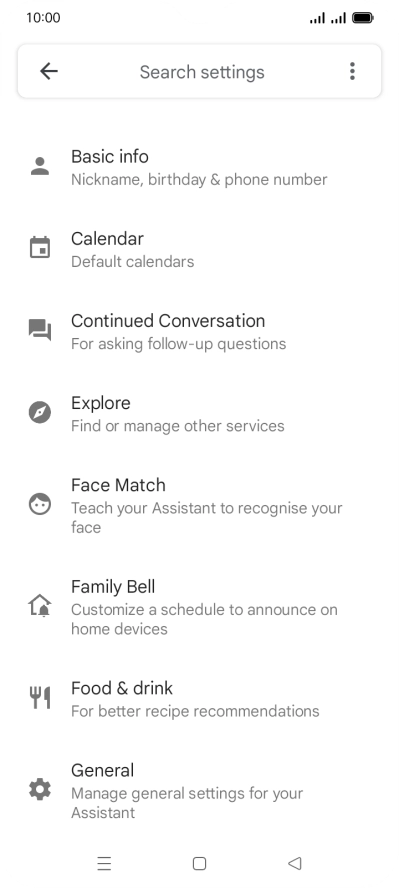This screenshot has width=399, height=888.
Task: Tap the Android home navigation button
Action: coord(199,863)
